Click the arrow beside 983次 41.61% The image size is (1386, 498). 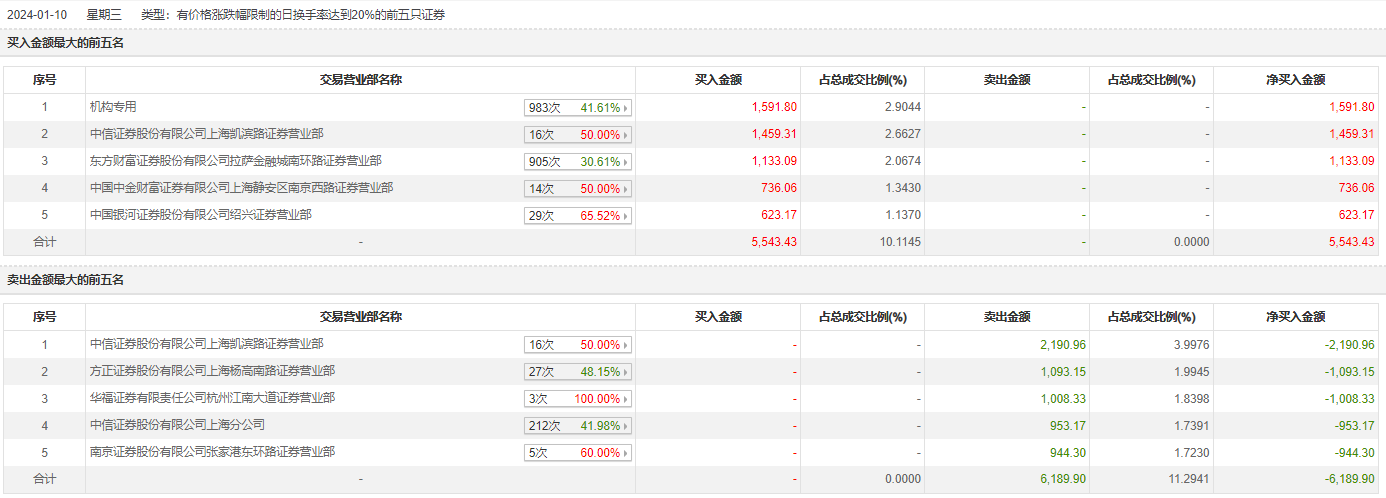627,108
